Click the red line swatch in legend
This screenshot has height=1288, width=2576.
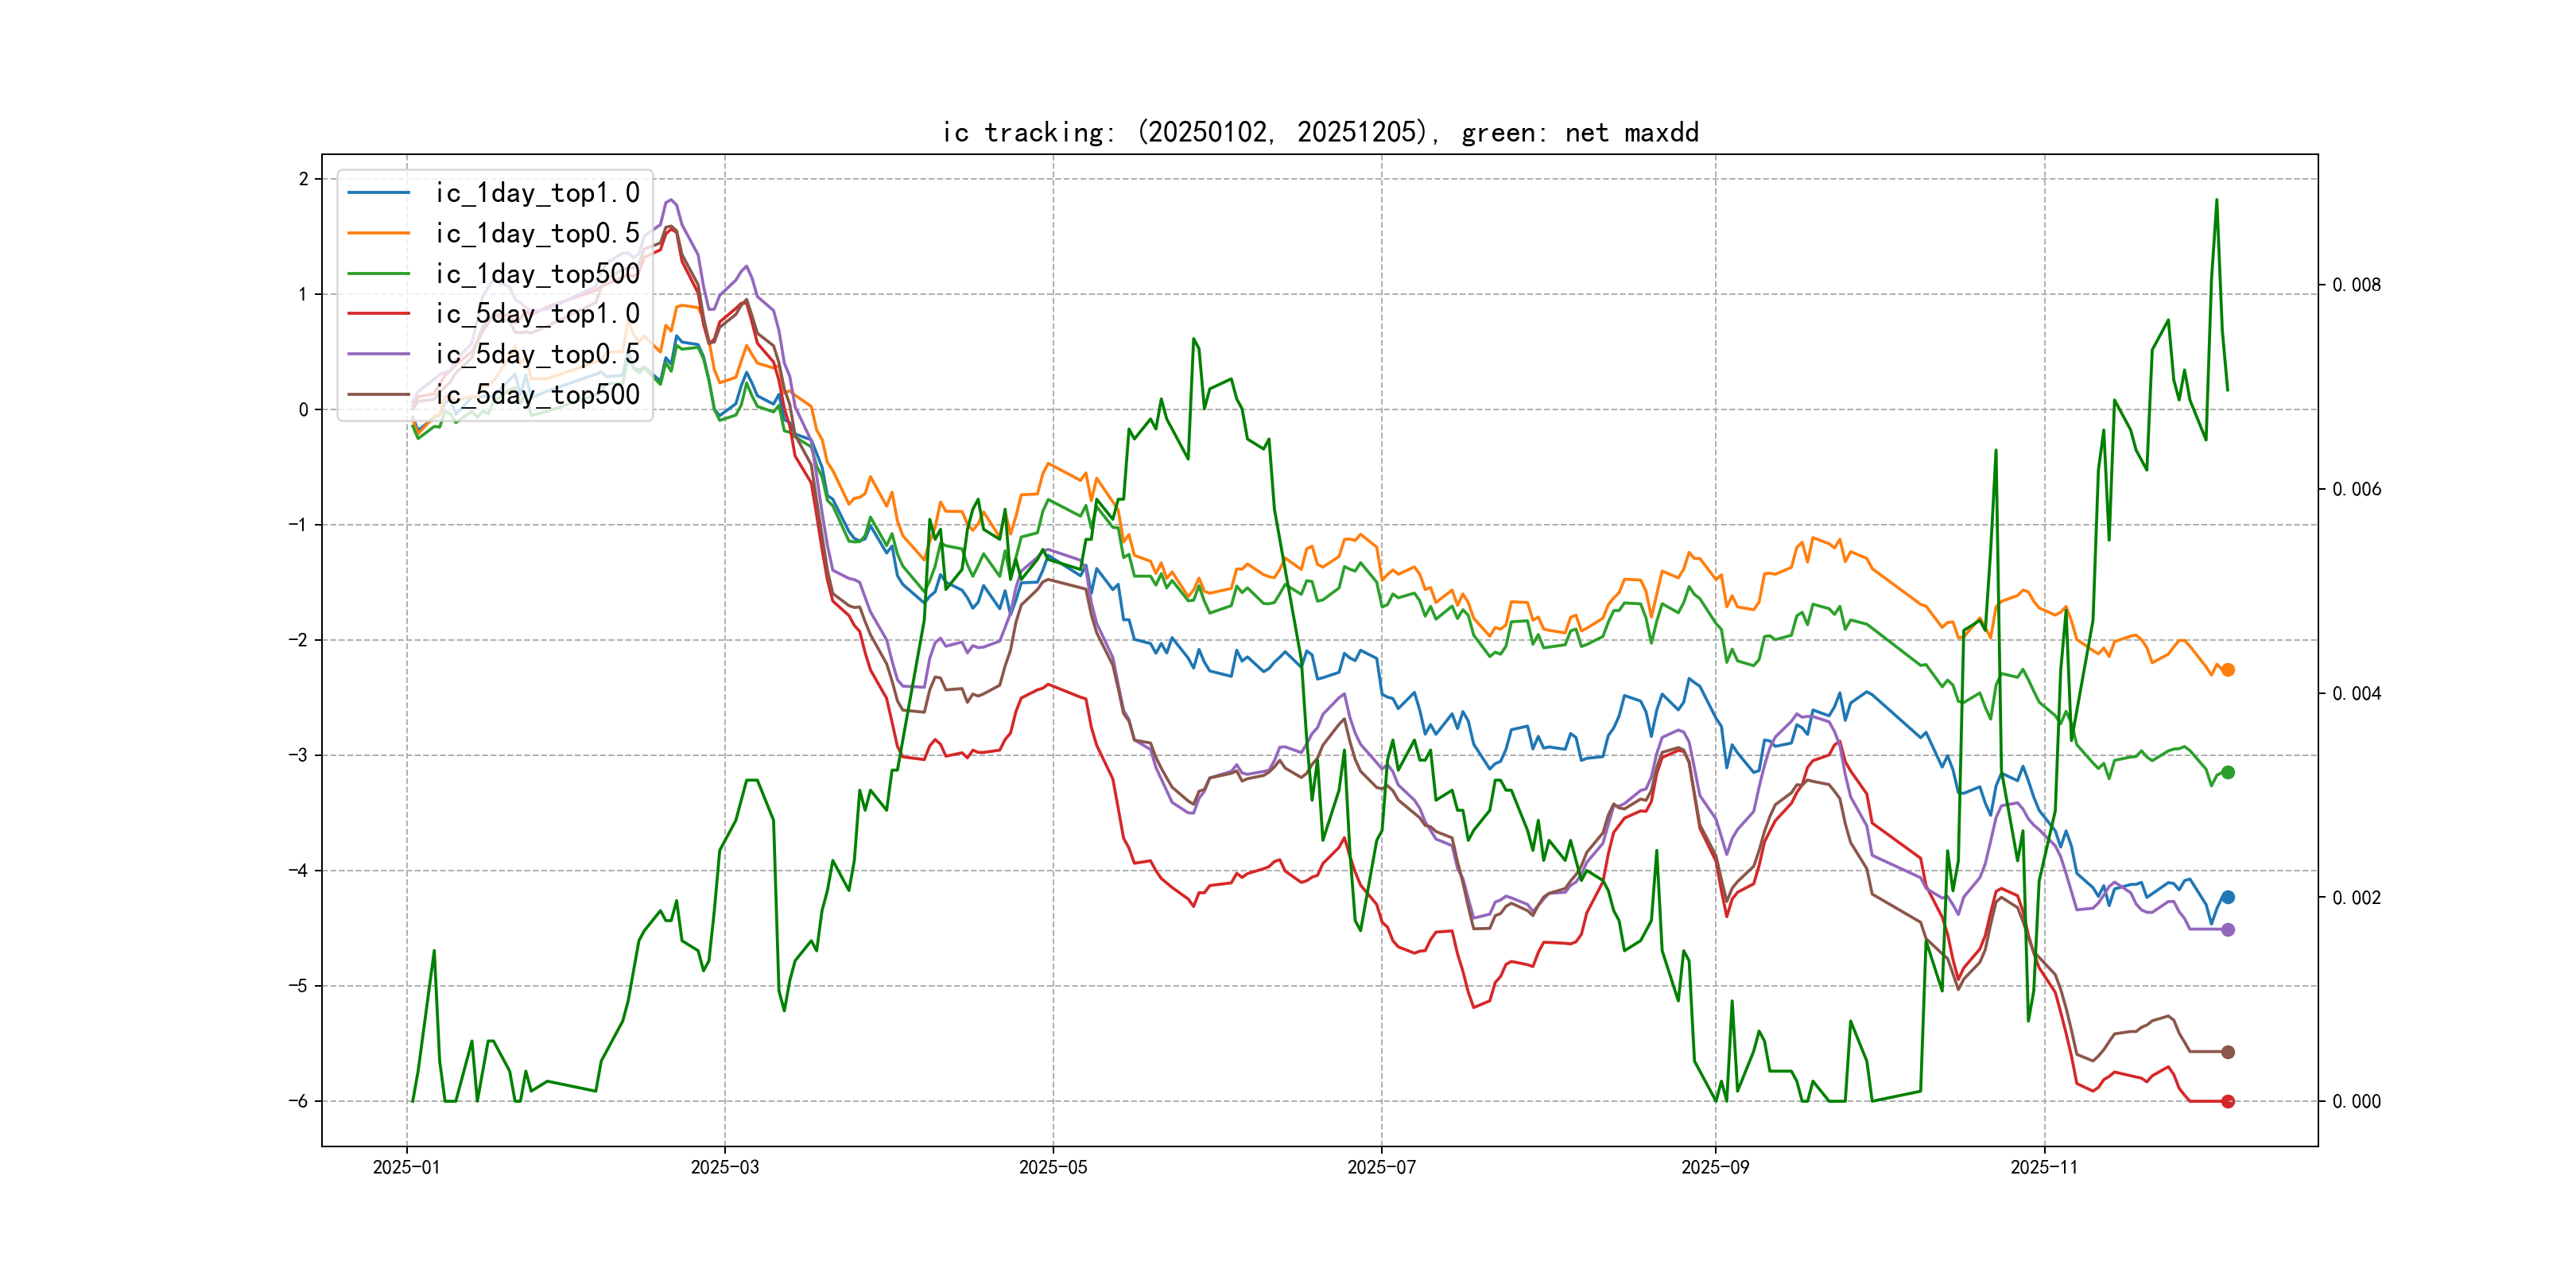(x=379, y=314)
